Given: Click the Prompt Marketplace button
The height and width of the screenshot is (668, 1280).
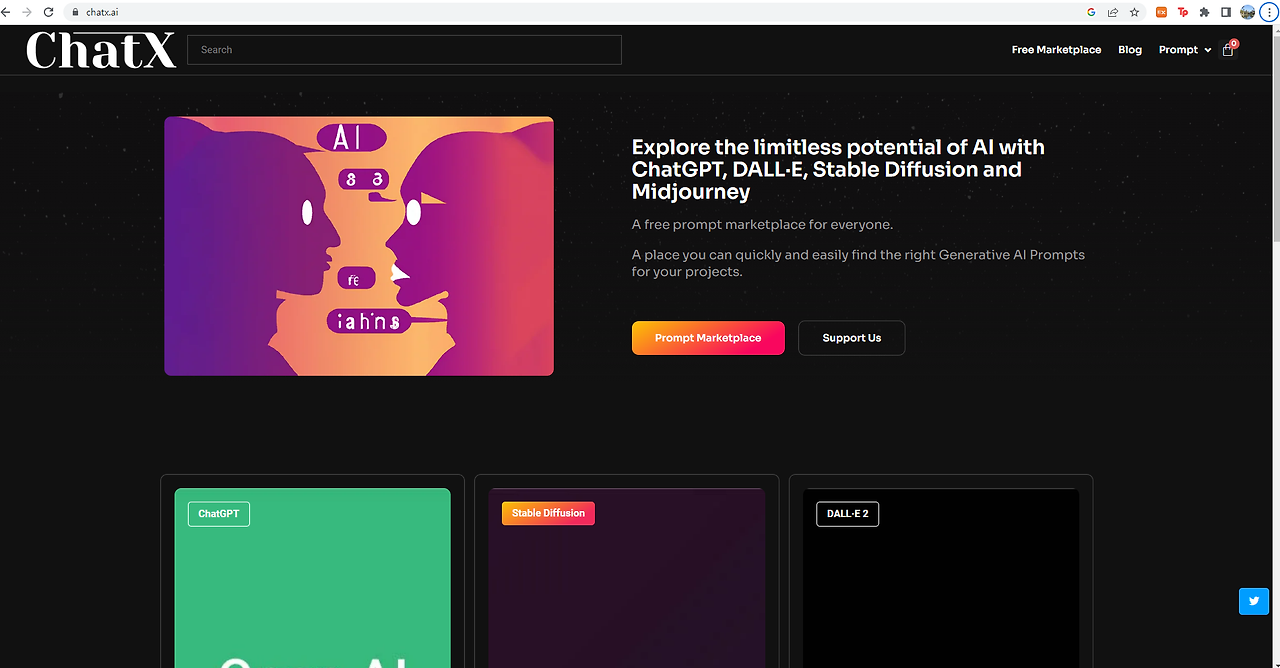Looking at the screenshot, I should 708,338.
